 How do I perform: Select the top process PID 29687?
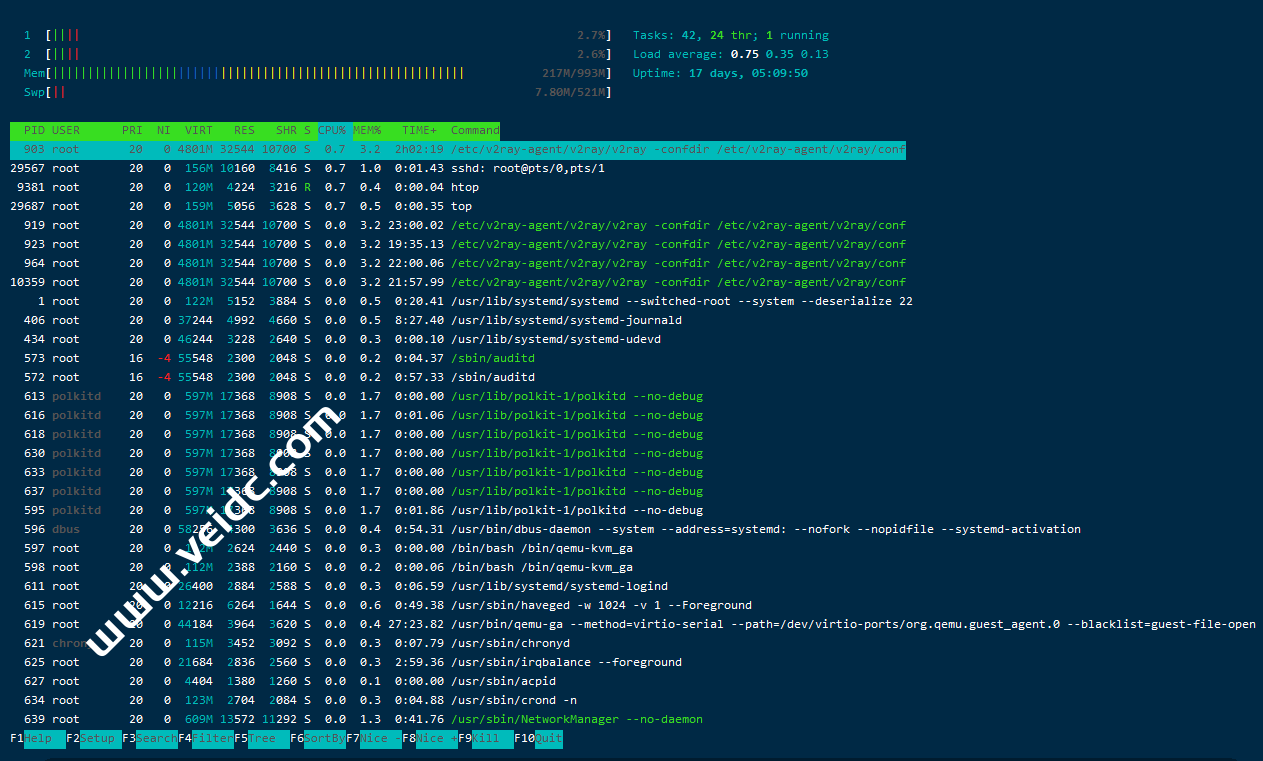241,206
